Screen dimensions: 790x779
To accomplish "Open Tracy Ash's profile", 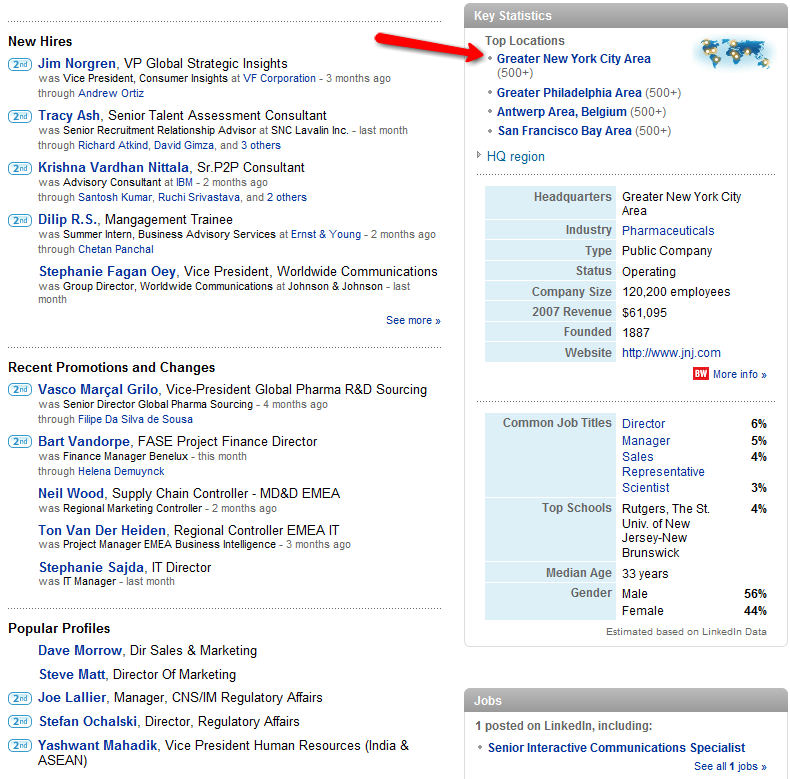I will pyautogui.click(x=69, y=115).
